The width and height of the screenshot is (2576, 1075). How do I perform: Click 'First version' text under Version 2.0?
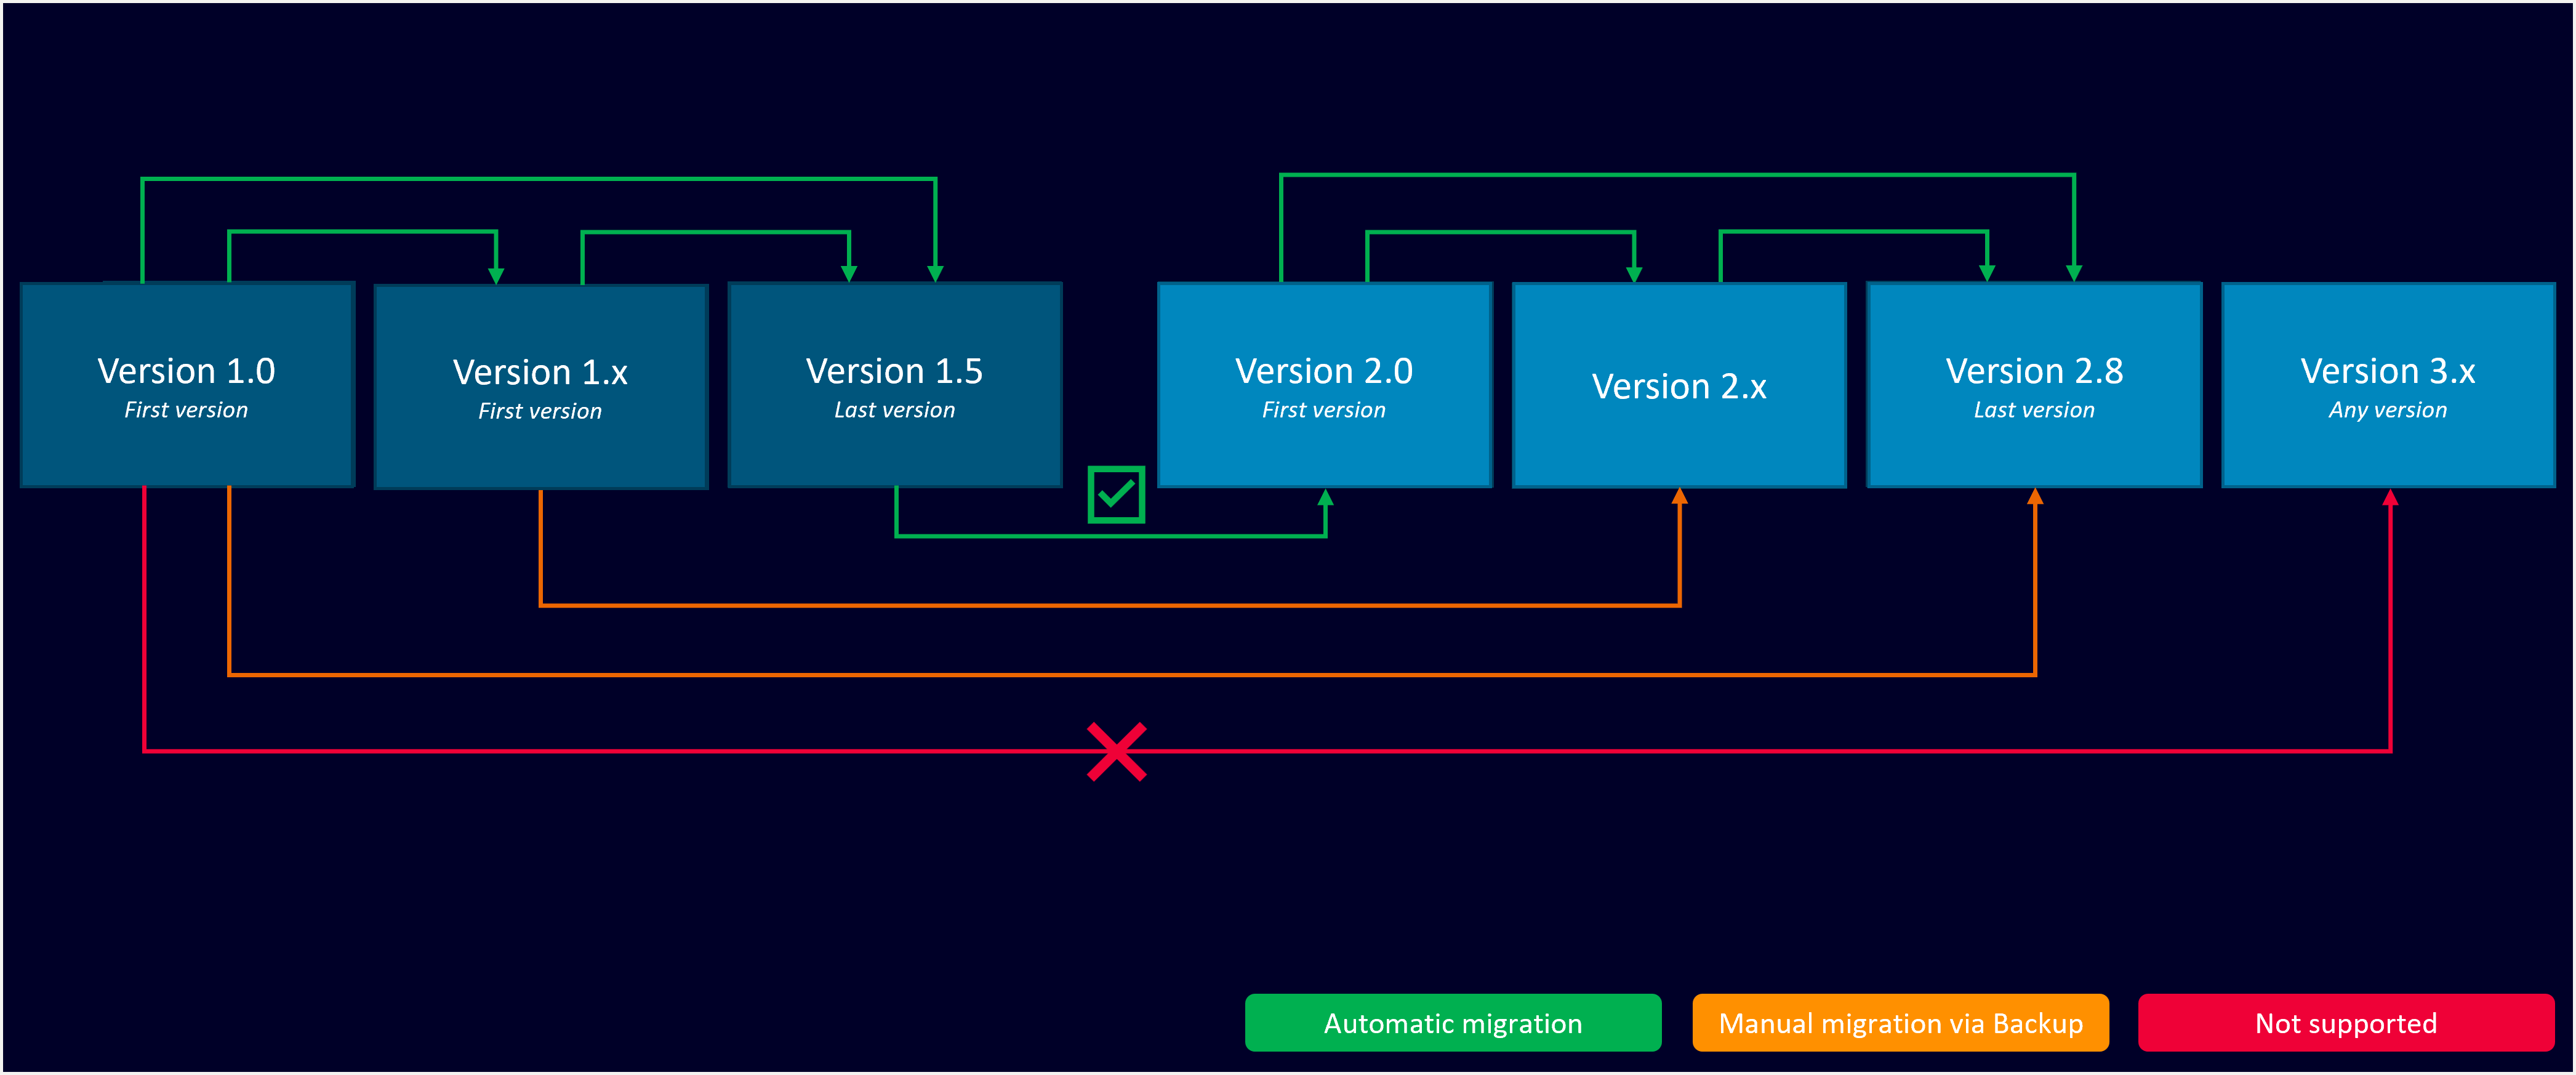(1324, 410)
